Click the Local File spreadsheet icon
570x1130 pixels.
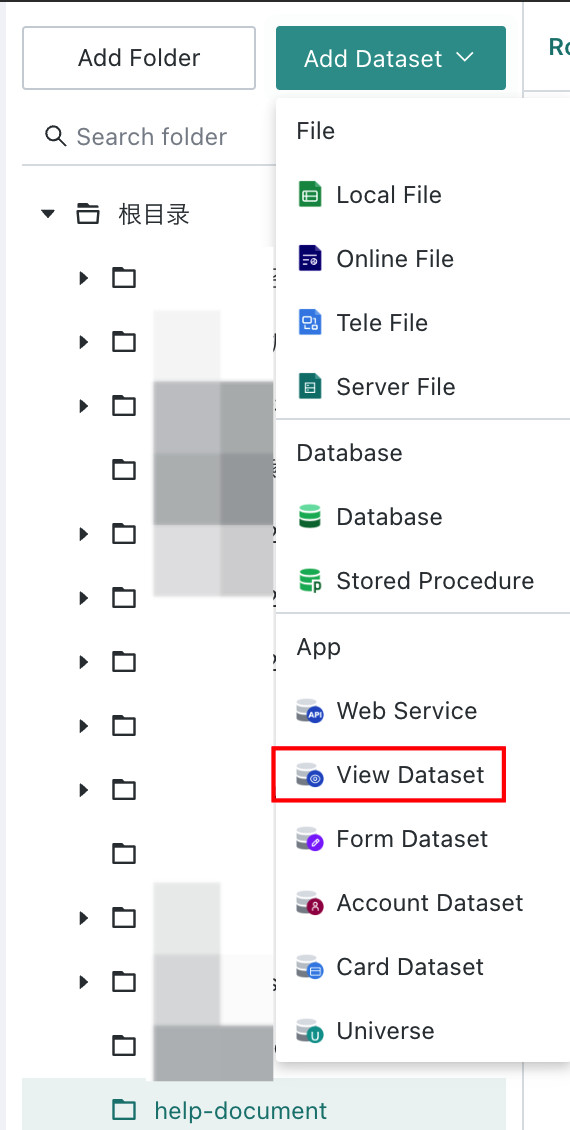point(310,195)
